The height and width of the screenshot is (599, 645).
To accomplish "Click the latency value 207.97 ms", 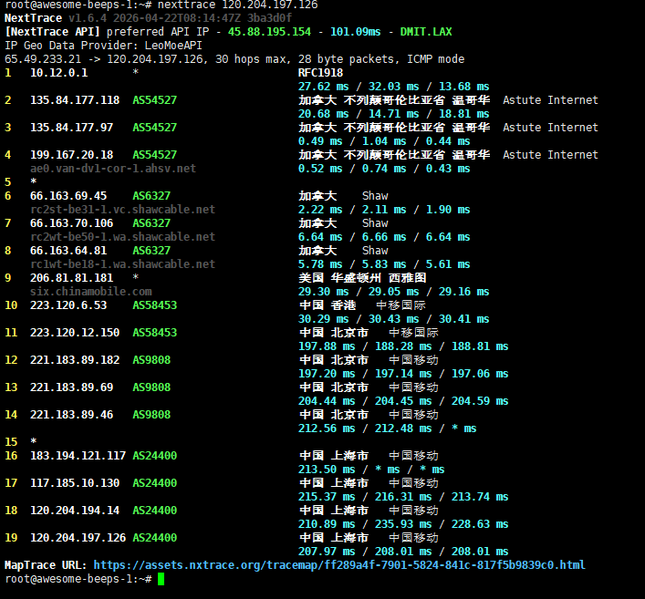I will [327, 552].
